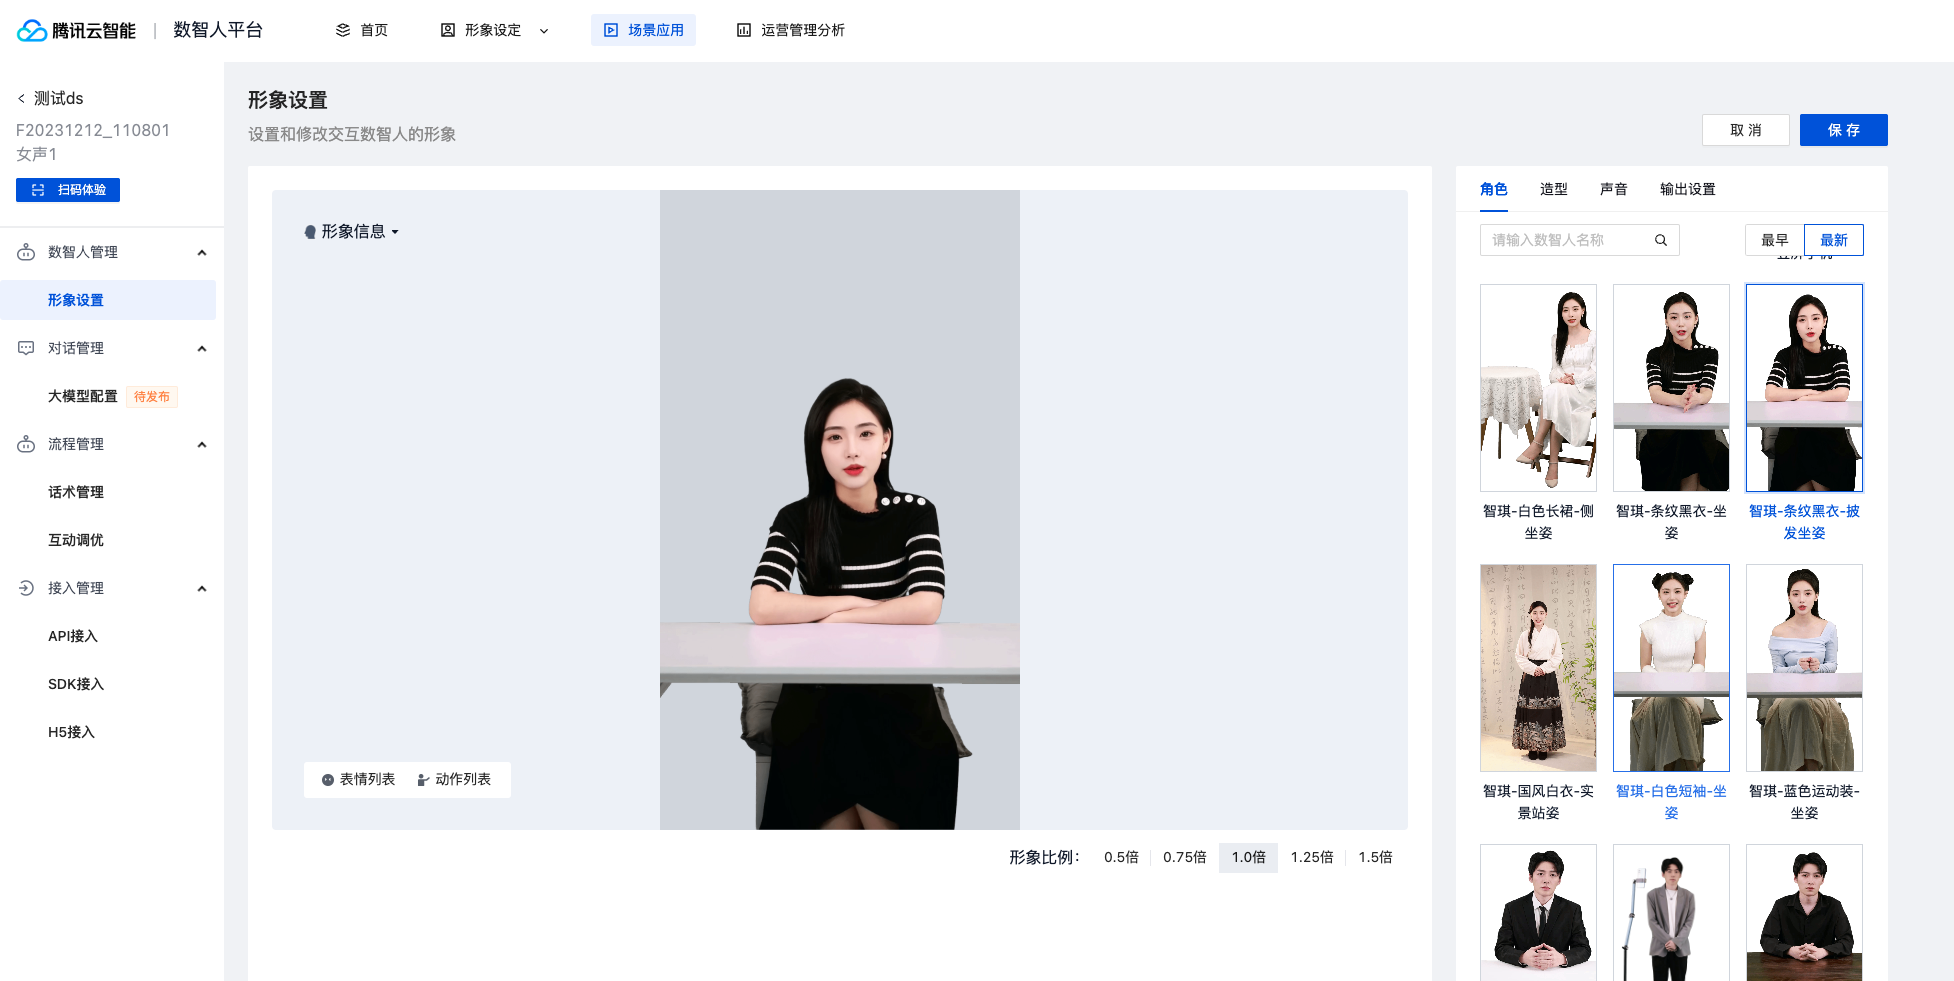The image size is (1954, 981).
Task: Click the chart icon beside 运营管理分析
Action: [744, 30]
